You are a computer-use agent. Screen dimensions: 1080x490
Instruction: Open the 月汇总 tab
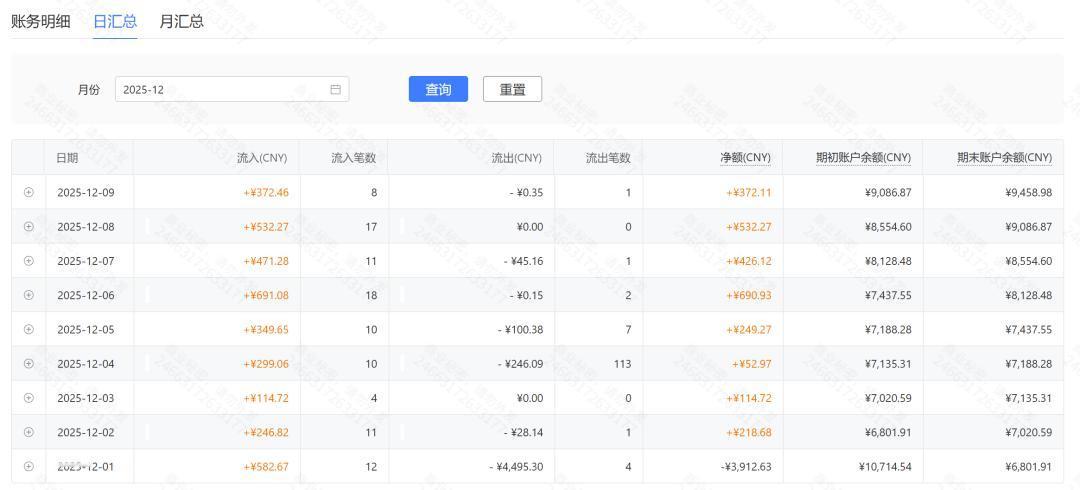coord(181,21)
